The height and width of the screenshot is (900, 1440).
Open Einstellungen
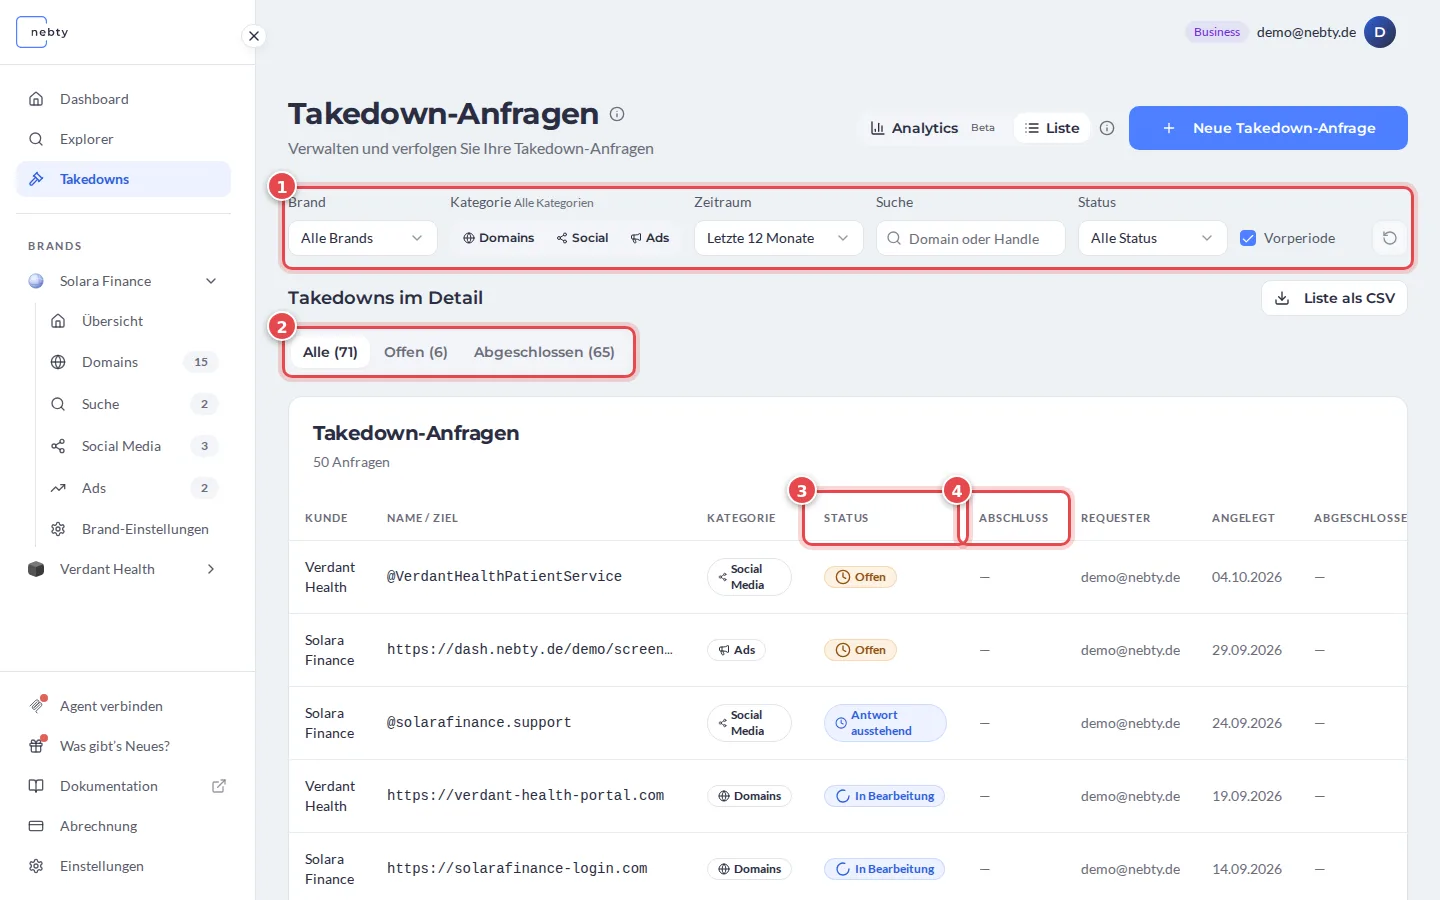click(x=123, y=866)
